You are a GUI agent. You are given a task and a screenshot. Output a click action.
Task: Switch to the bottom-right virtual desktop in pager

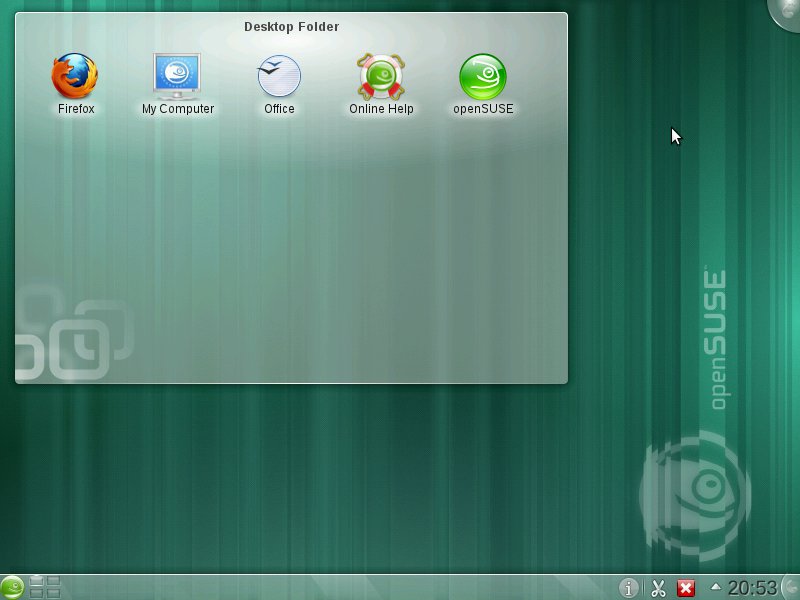click(x=54, y=593)
